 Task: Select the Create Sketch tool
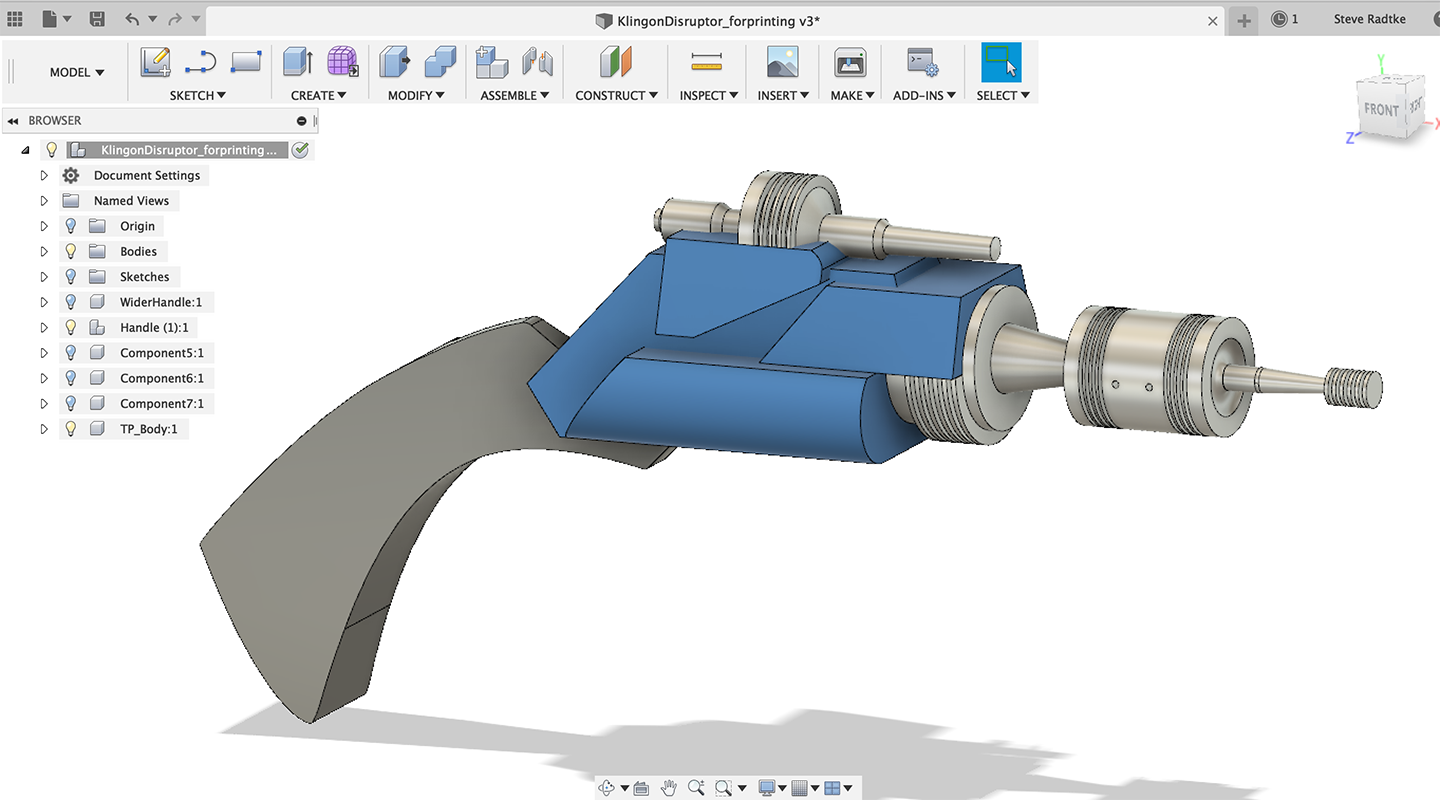coord(156,62)
